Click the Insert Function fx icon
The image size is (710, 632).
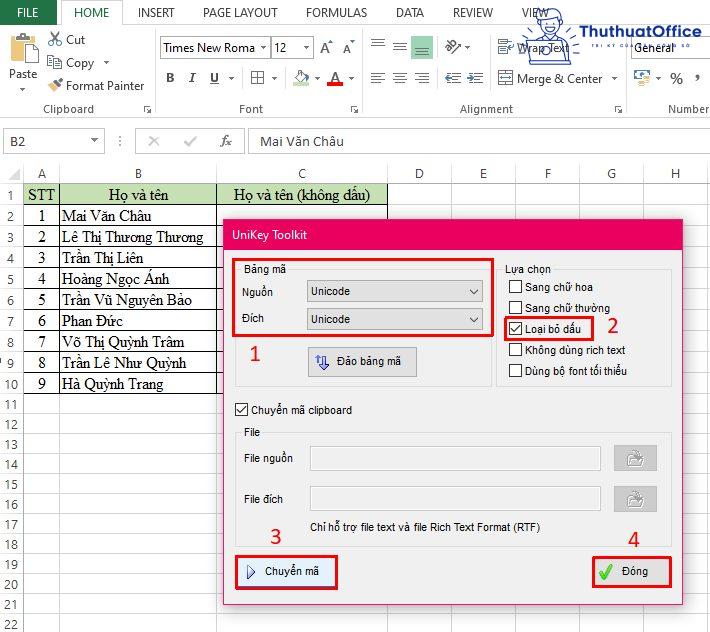(x=225, y=141)
